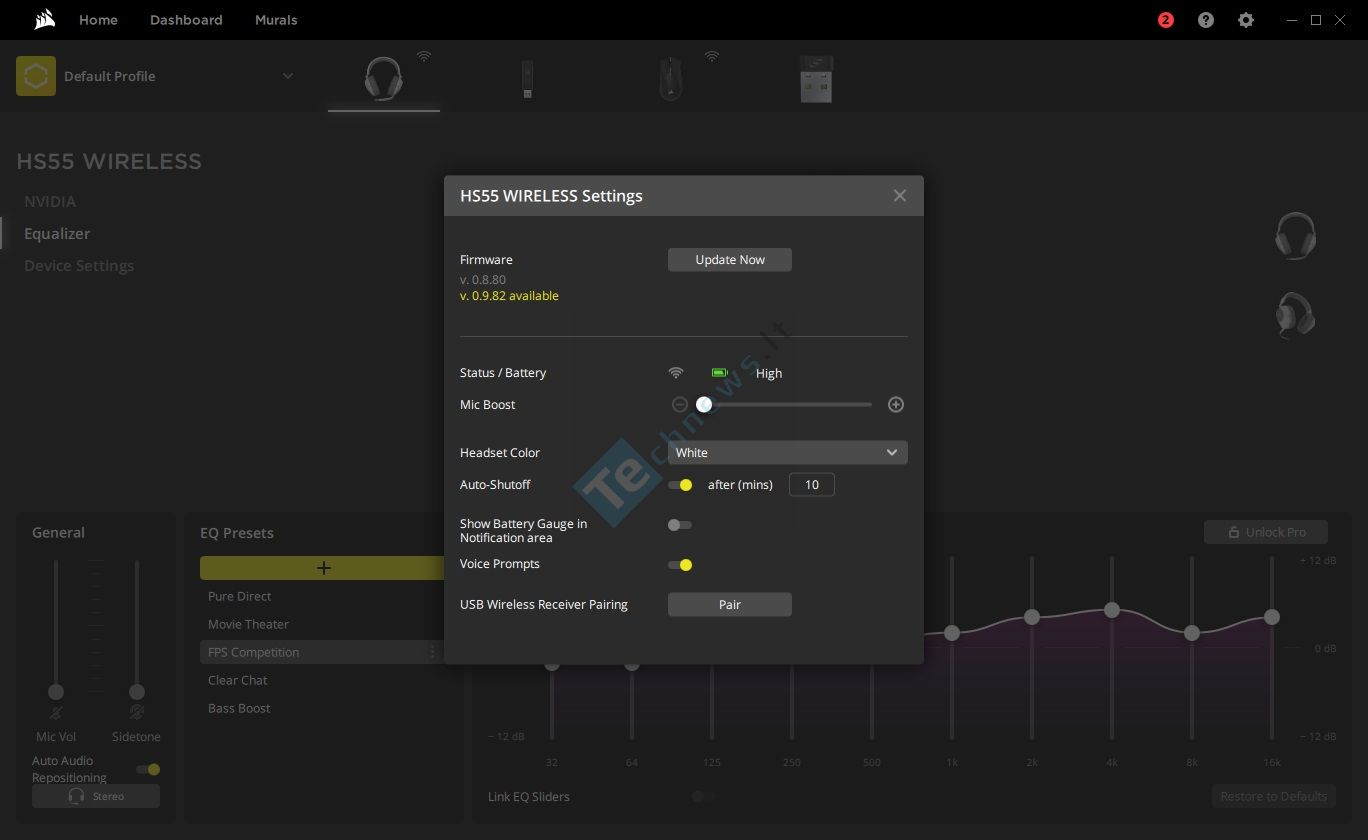Open options menu for FPS Competition preset
Viewport: 1368px width, 840px height.
(x=432, y=652)
